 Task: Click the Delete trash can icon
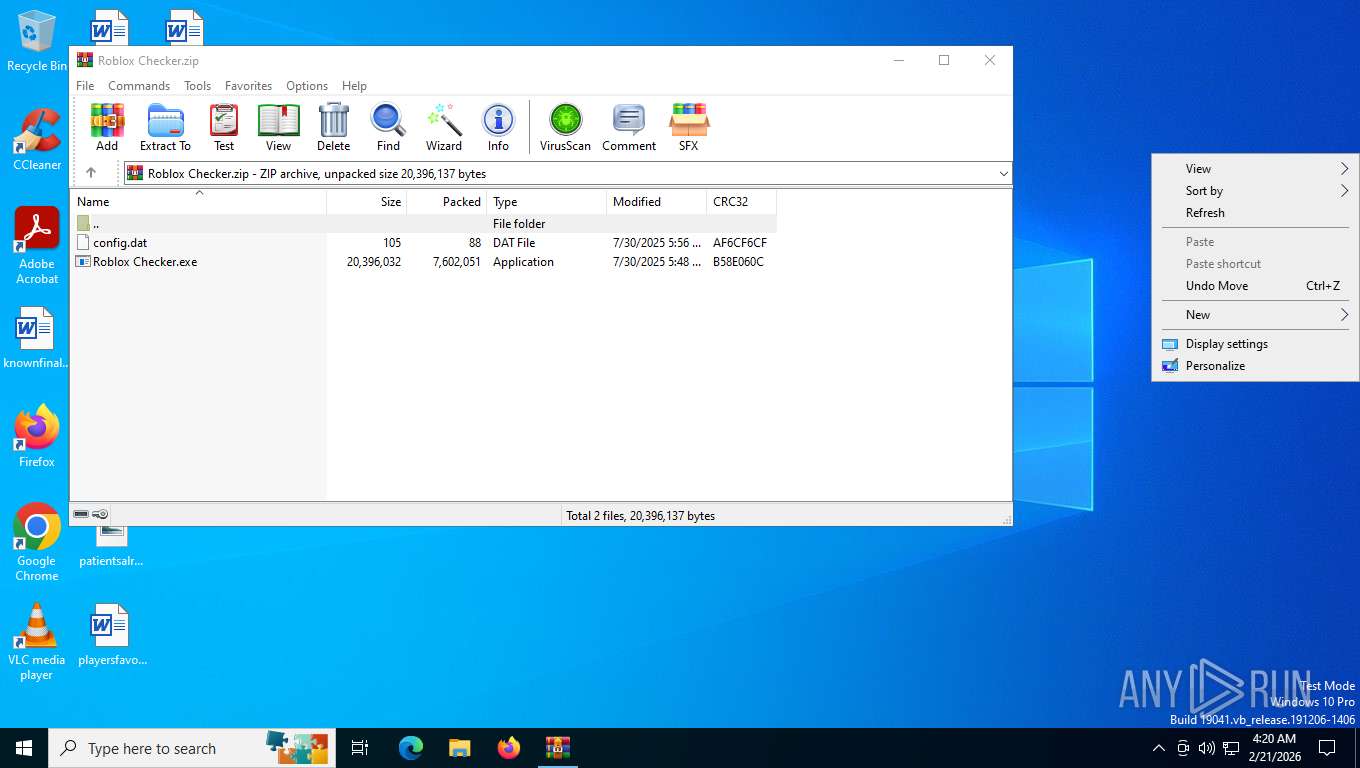tap(333, 127)
